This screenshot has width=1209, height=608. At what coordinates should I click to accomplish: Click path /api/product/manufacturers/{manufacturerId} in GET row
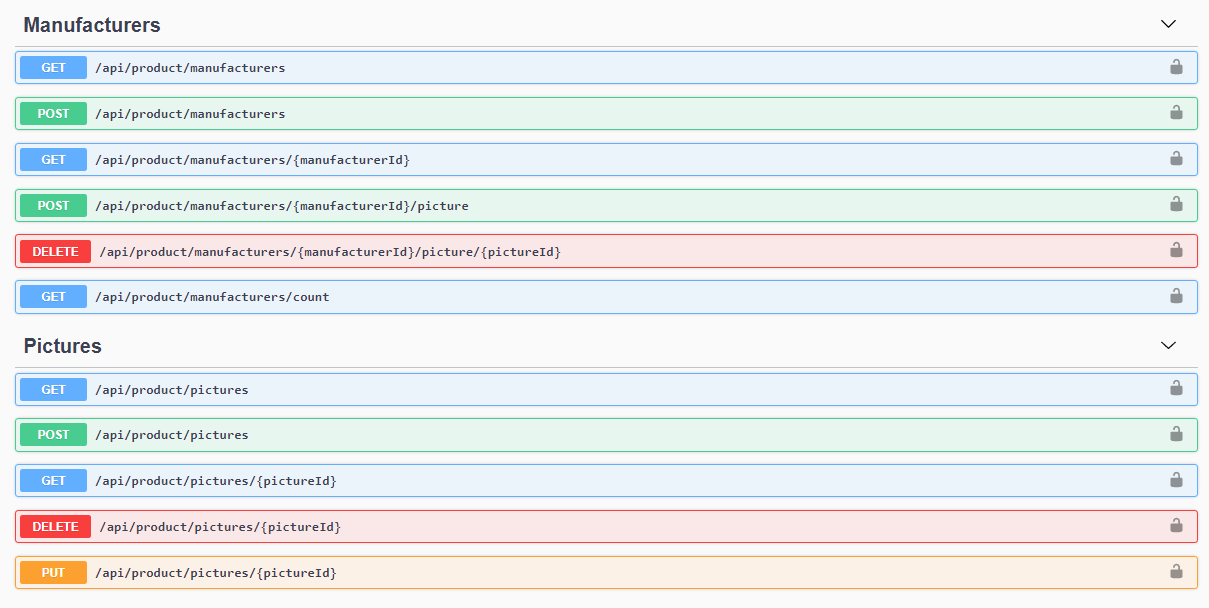[x=253, y=160]
